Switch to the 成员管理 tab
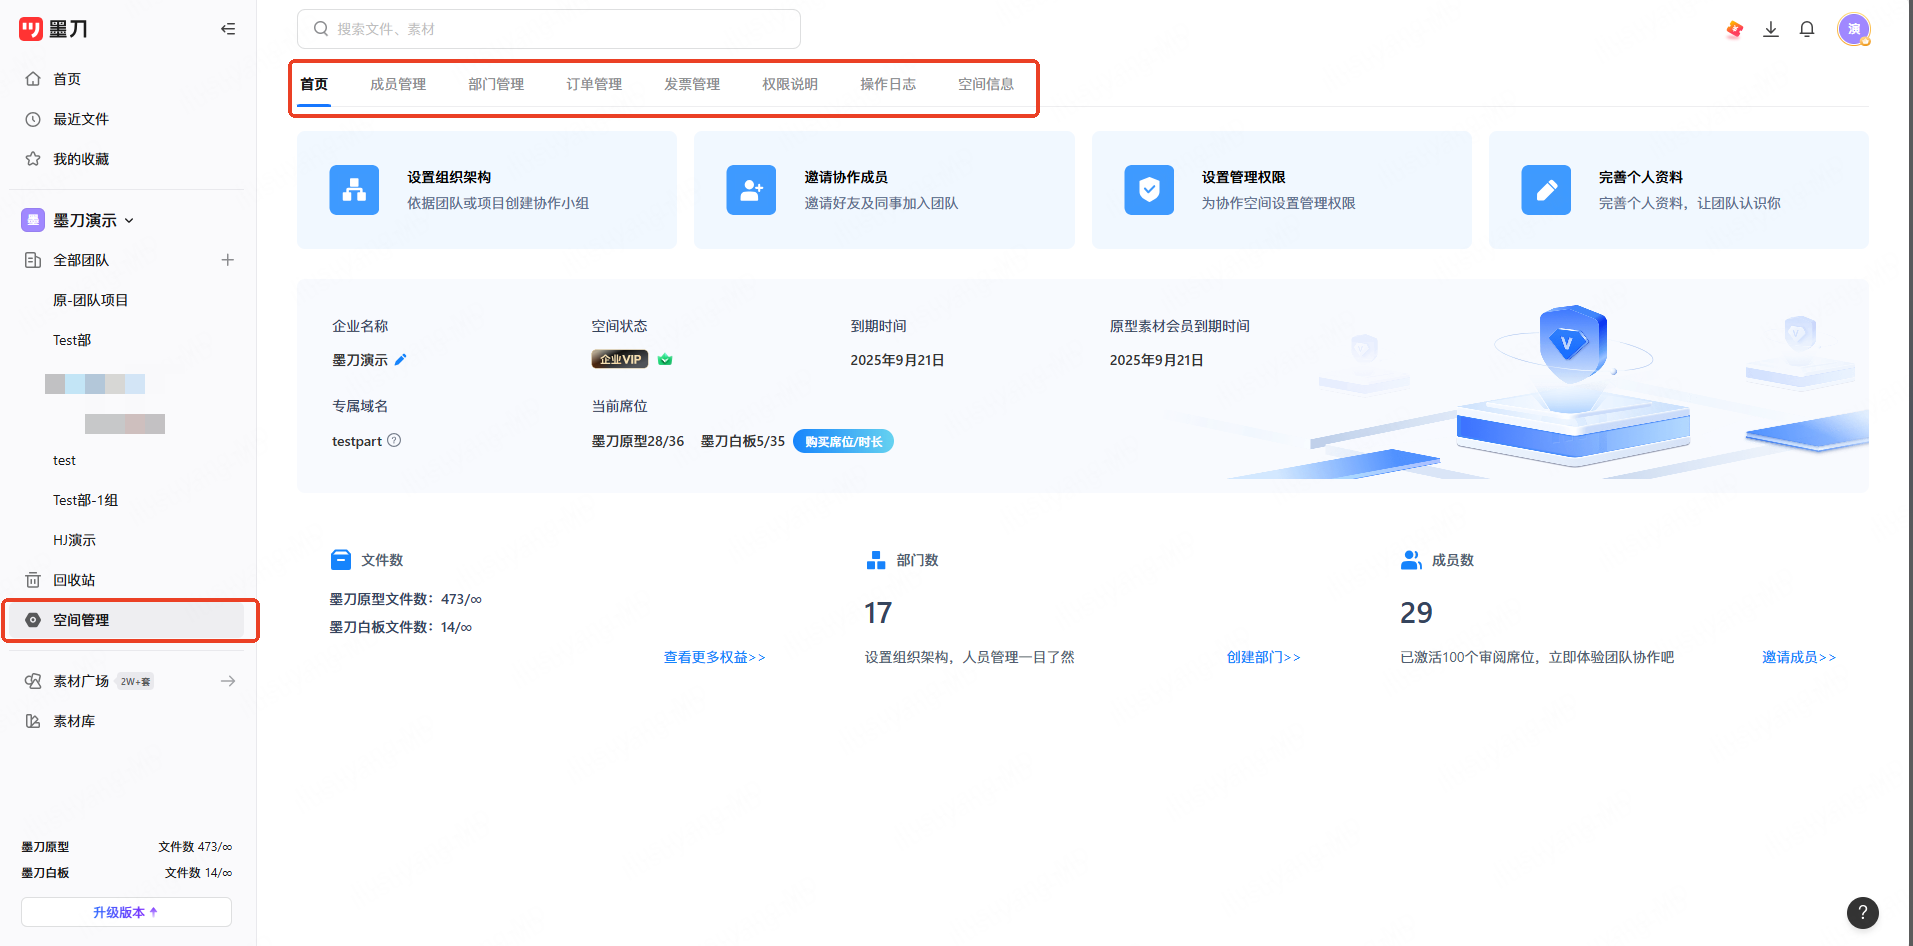 point(398,84)
